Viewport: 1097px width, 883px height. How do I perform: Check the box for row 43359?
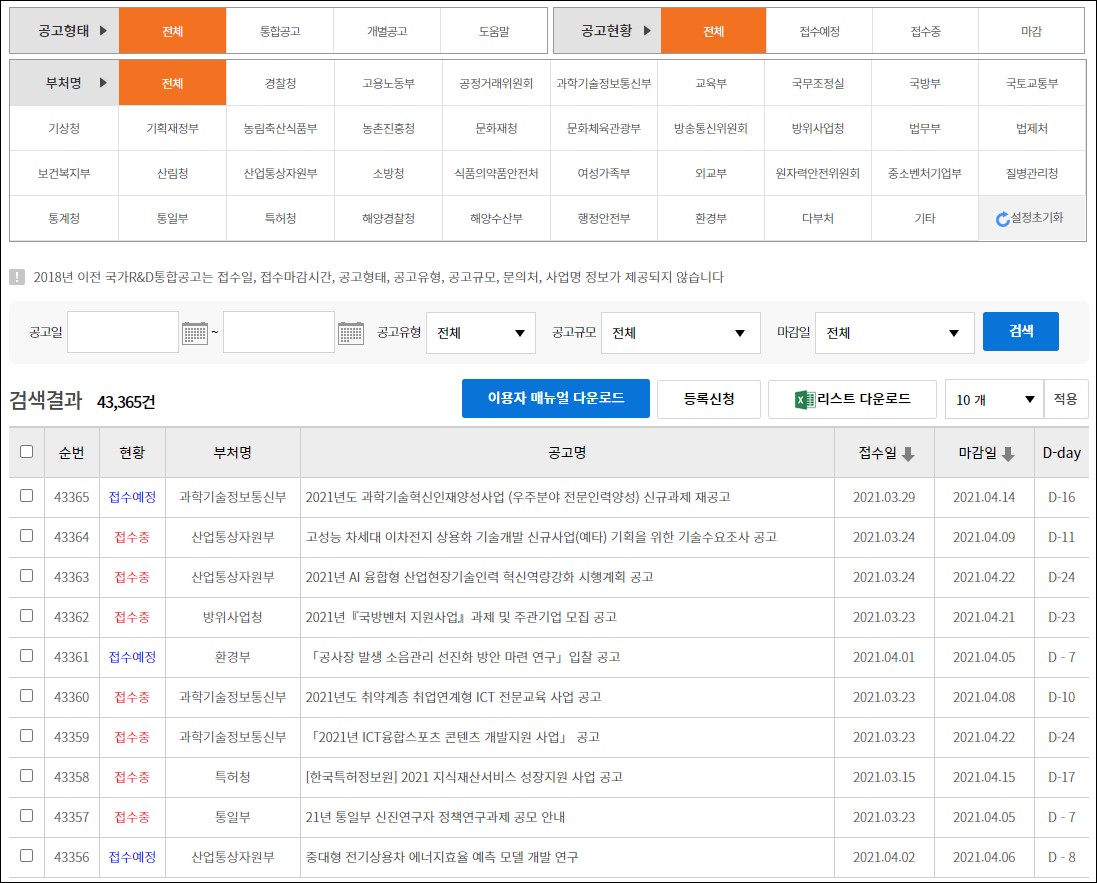point(27,735)
